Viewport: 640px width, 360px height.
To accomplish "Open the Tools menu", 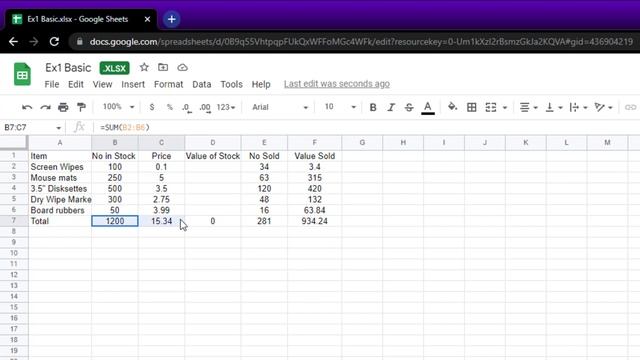I will point(231,84).
